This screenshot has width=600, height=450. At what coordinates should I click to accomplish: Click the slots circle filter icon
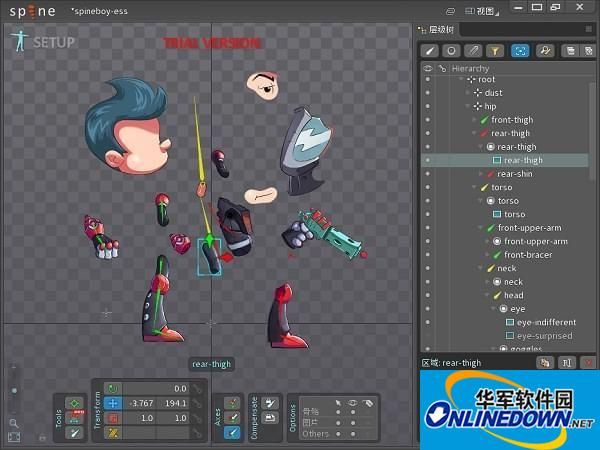coord(452,51)
